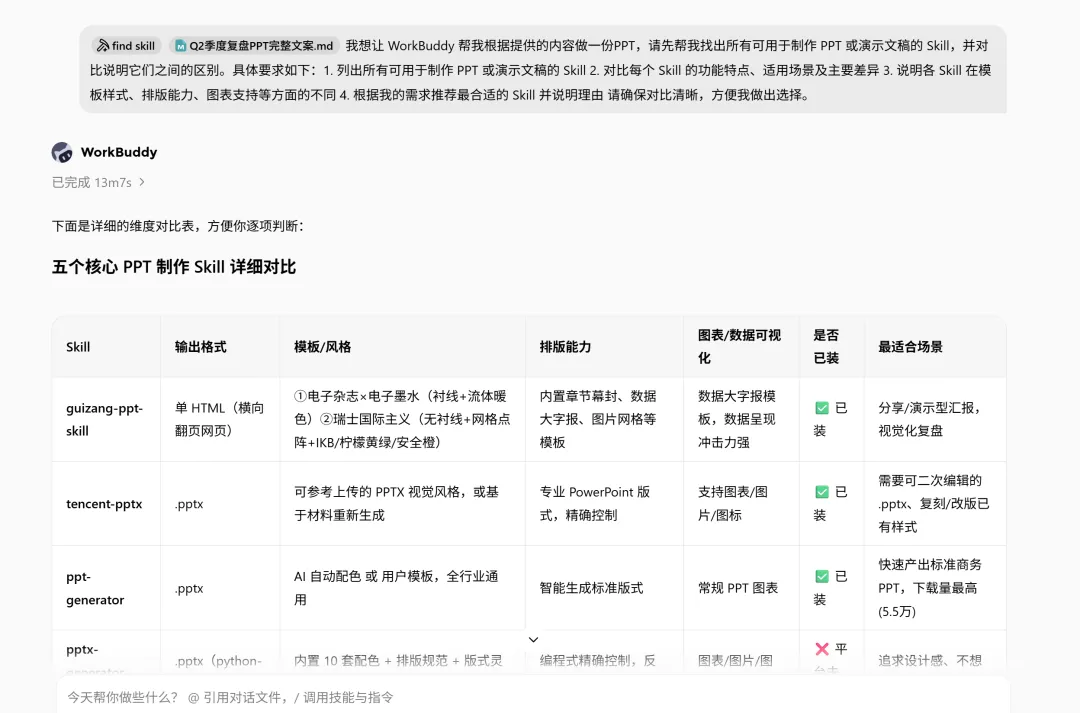Screen dimensions: 1080x713
Task: Click the 模板/风格 column header
Action: pyautogui.click(x=402, y=347)
